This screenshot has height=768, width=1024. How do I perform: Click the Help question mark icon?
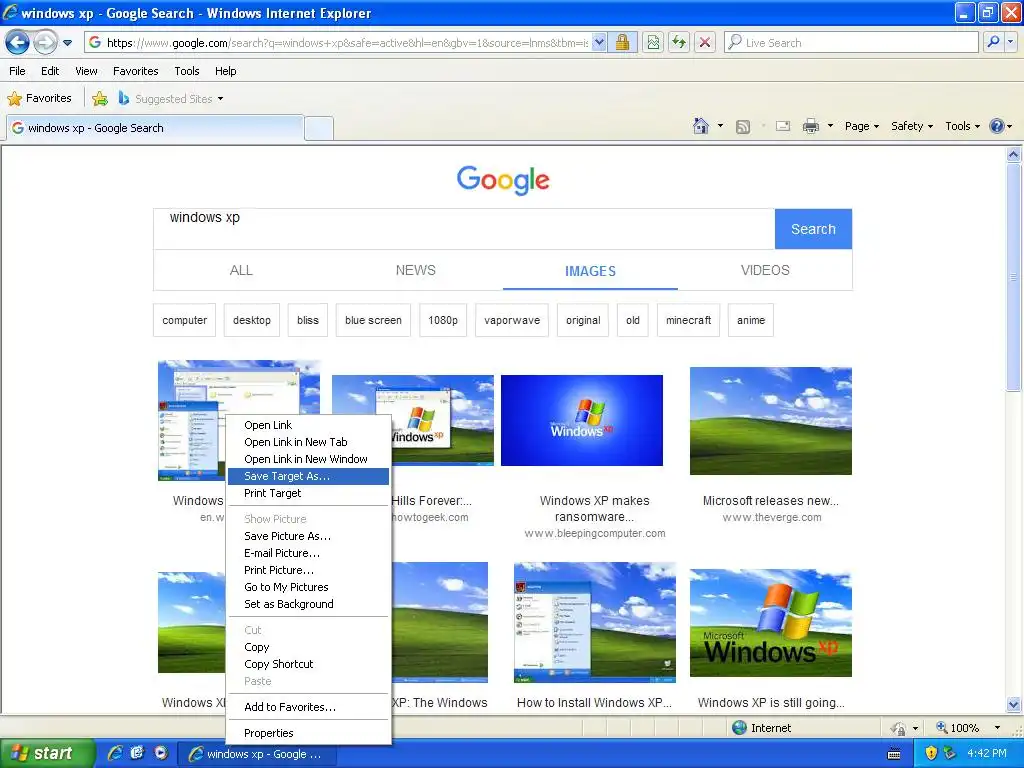(x=997, y=126)
